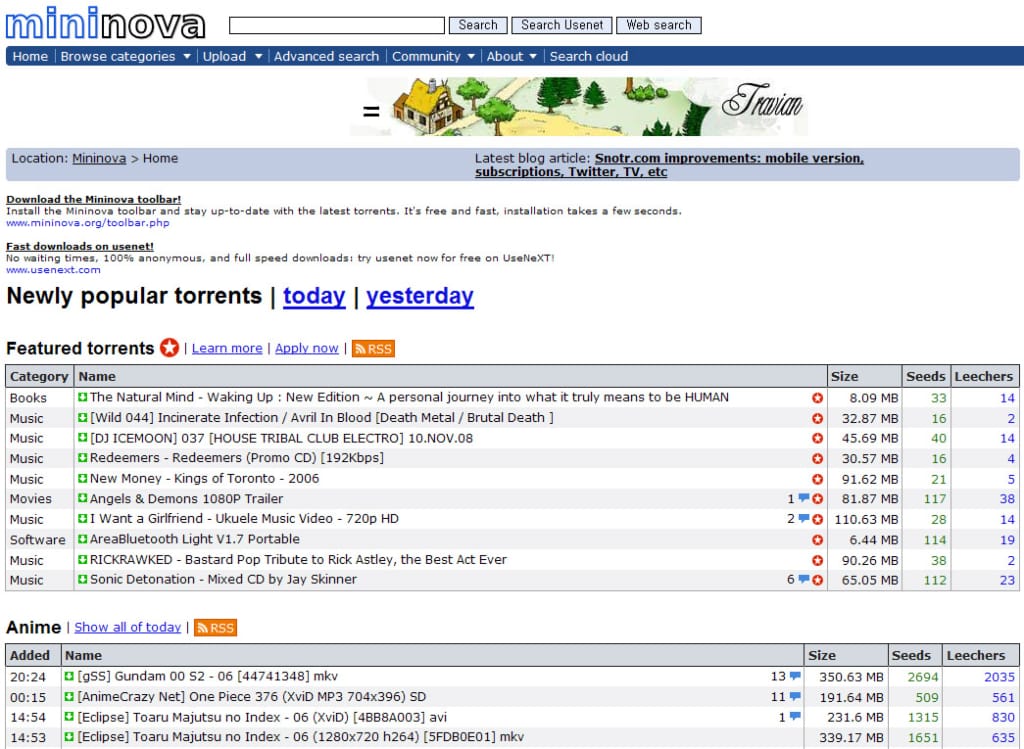
Task: Click Mininova link in the Location breadcrumb
Action: pos(99,158)
